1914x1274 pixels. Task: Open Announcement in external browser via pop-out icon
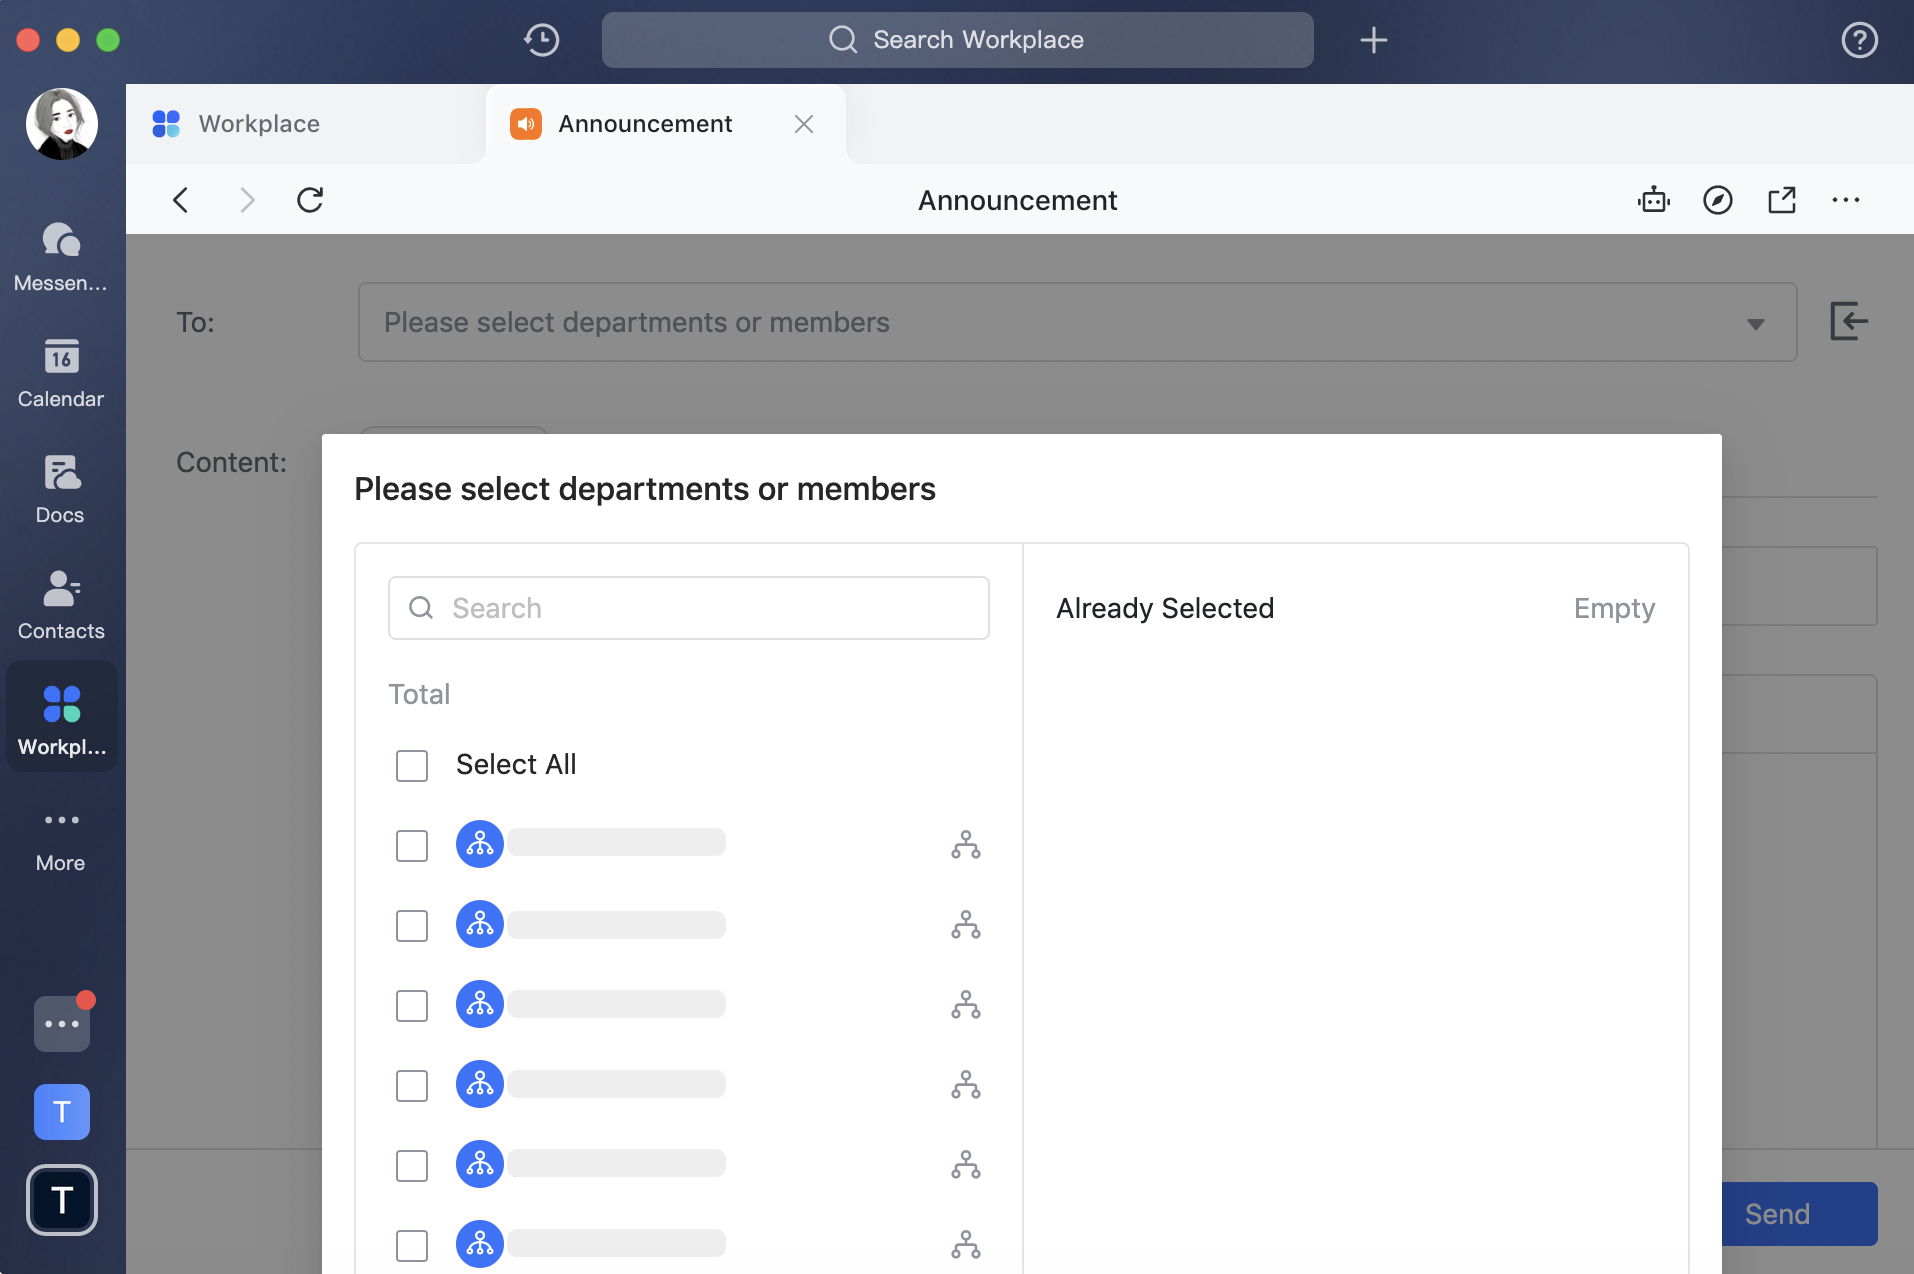tap(1782, 200)
